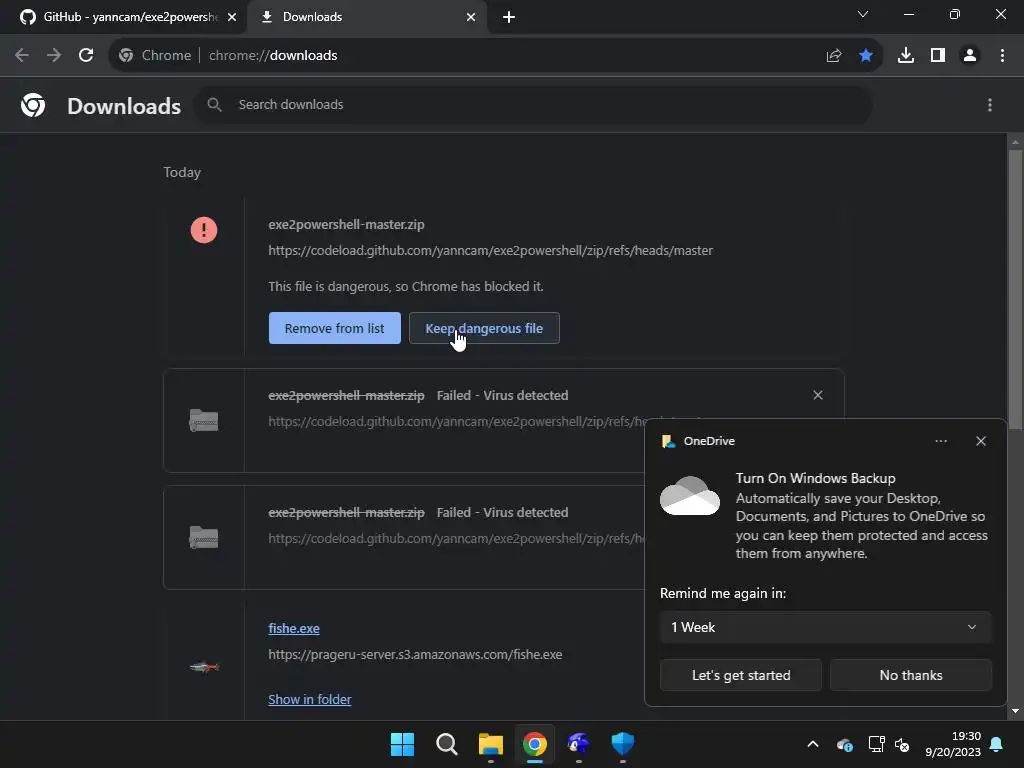This screenshot has height=768, width=1024.
Task: Close the Downloads tab
Action: point(471,17)
